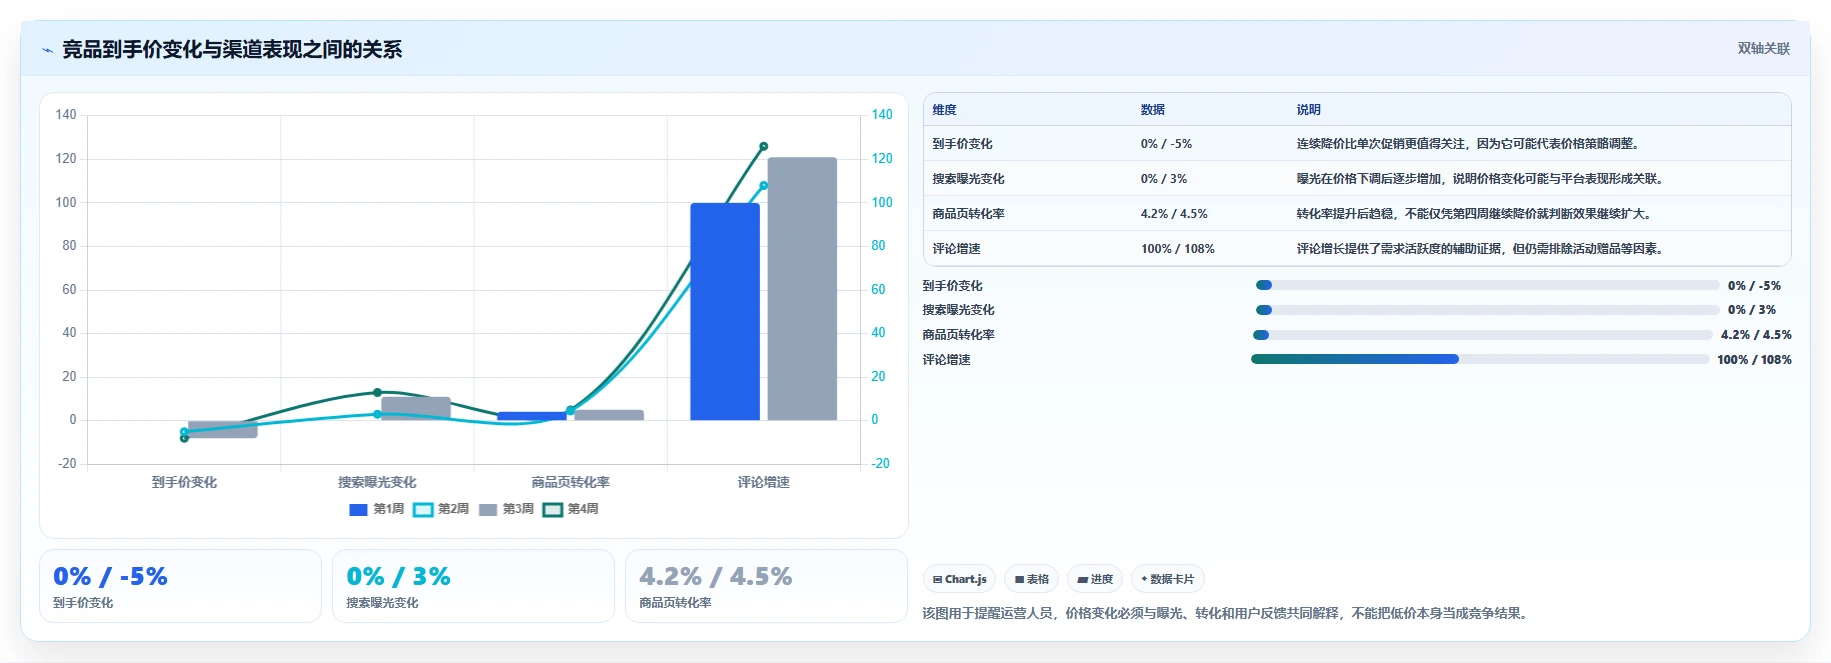Click table cell 0% / 3%
This screenshot has height=663, width=1831.
coord(1163,179)
